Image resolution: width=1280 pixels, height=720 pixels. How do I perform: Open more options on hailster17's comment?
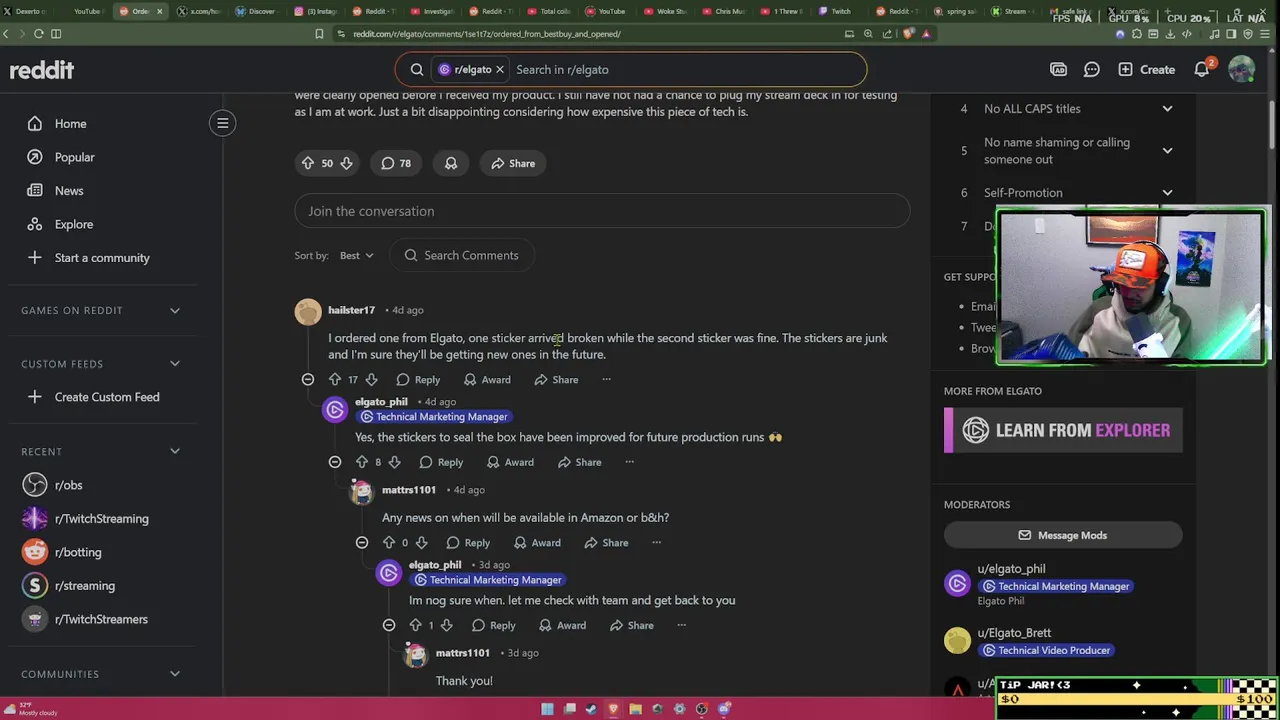click(606, 380)
